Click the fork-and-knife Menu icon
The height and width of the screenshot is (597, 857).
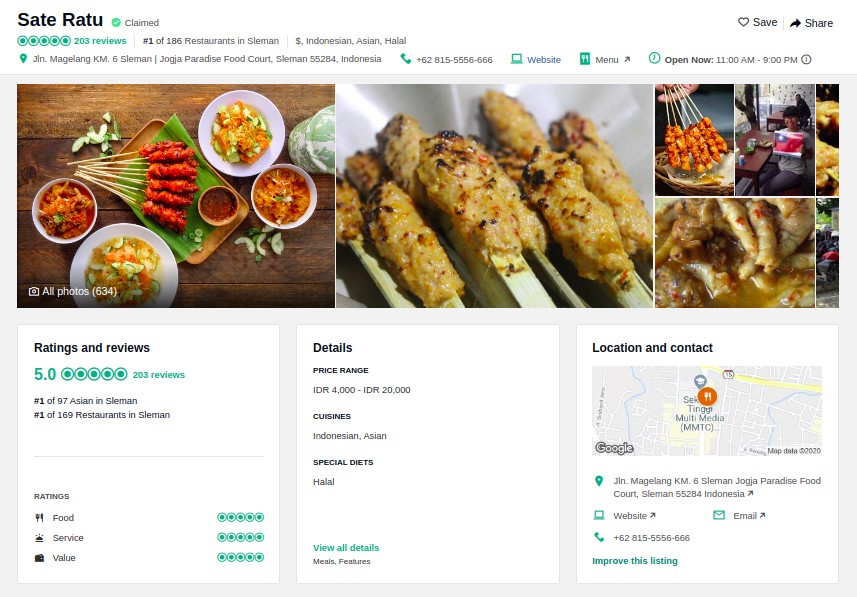pos(585,58)
